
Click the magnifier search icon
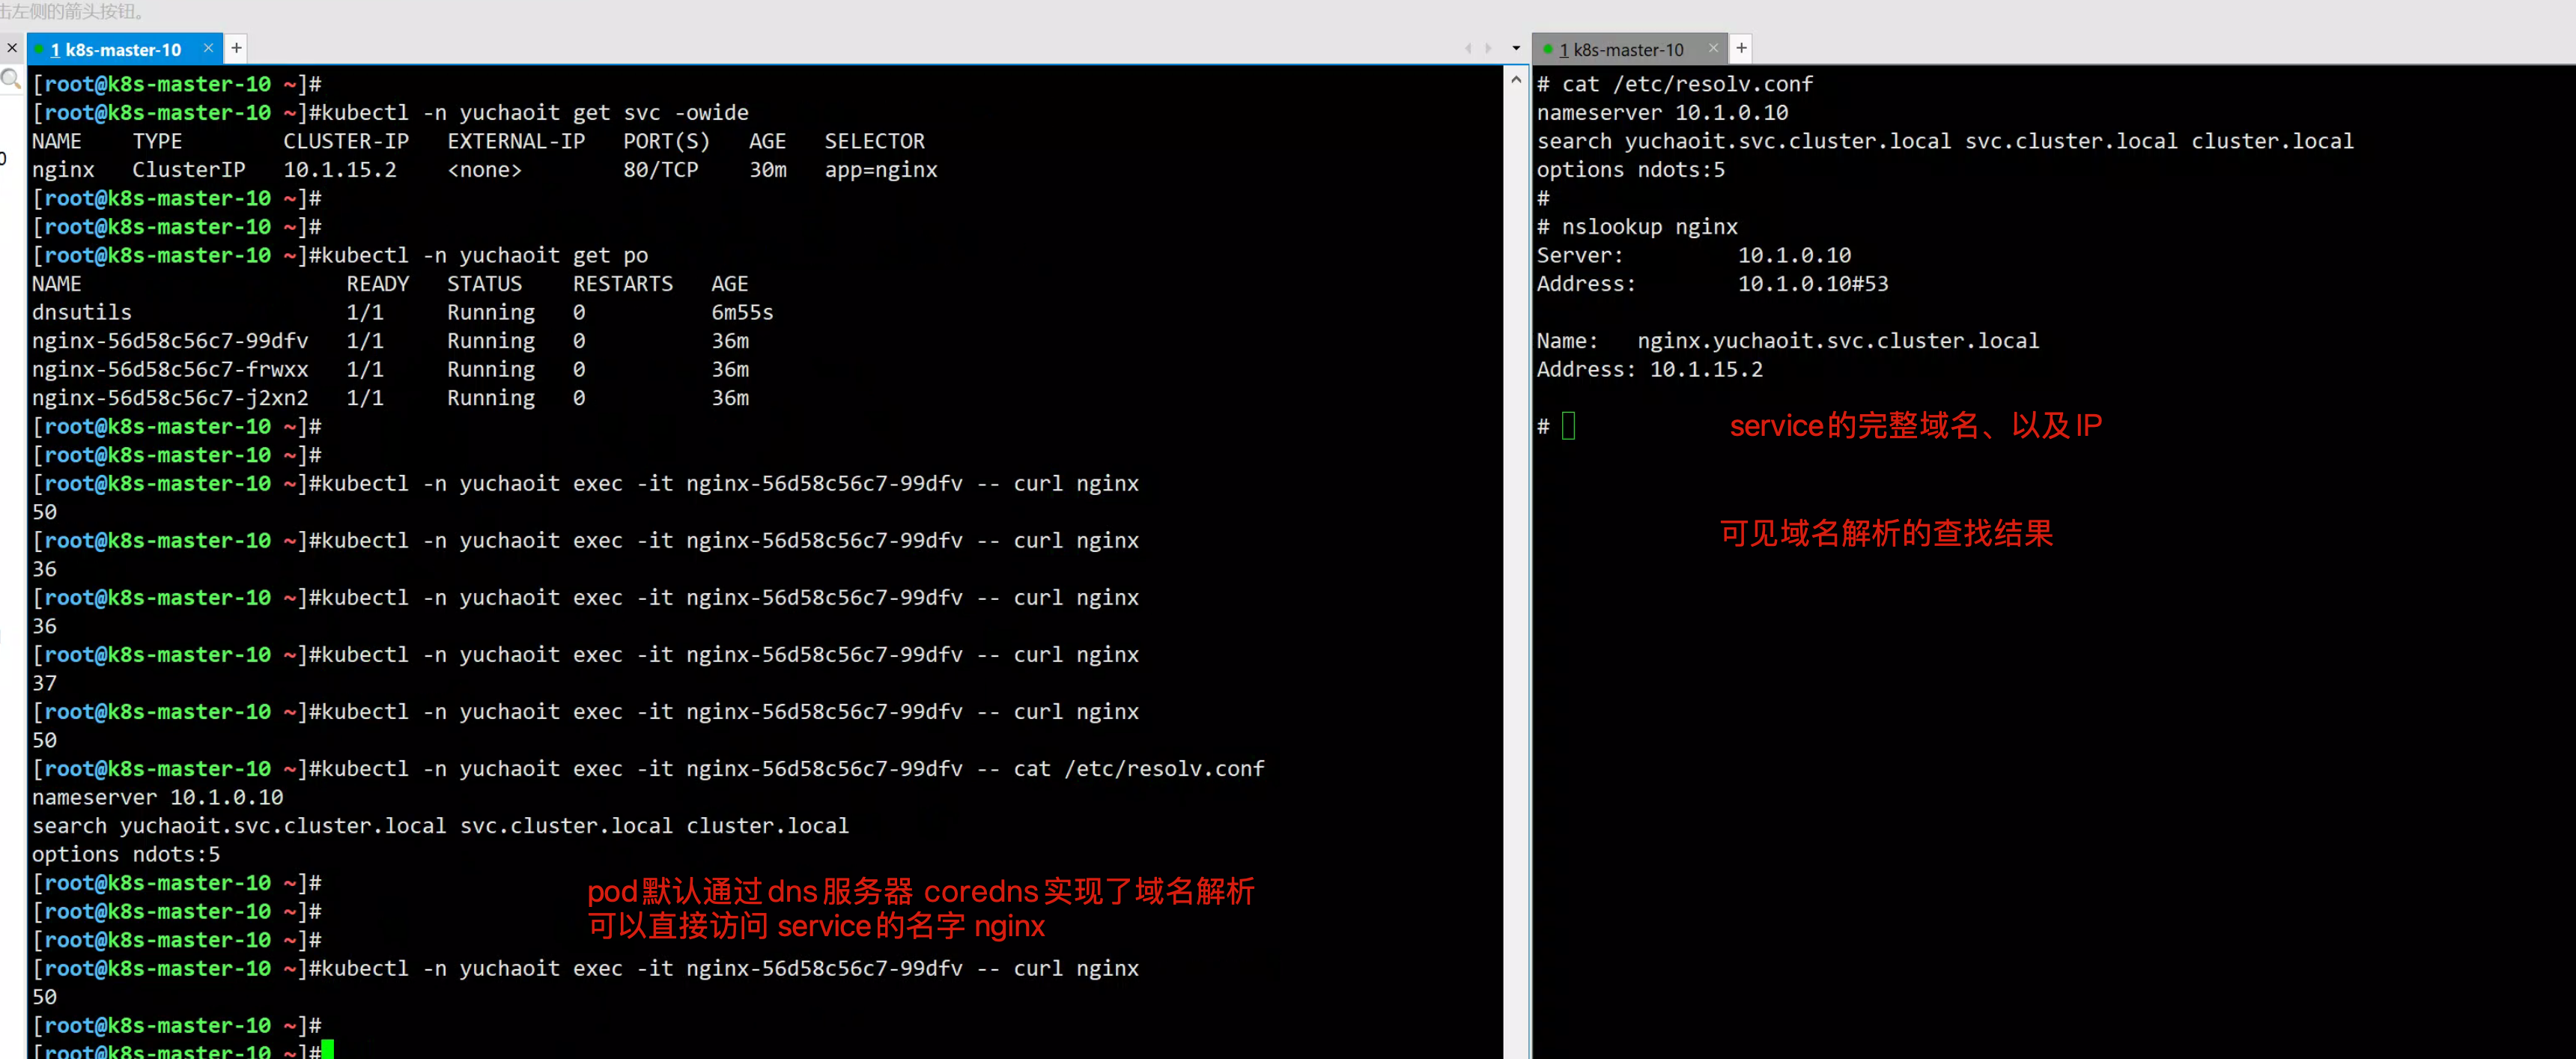point(11,79)
